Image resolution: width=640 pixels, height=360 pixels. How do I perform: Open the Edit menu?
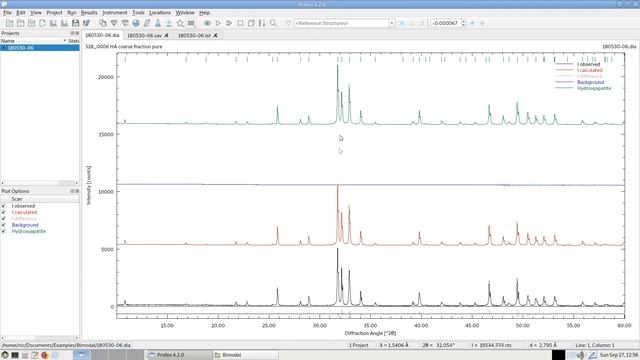pyautogui.click(x=21, y=13)
